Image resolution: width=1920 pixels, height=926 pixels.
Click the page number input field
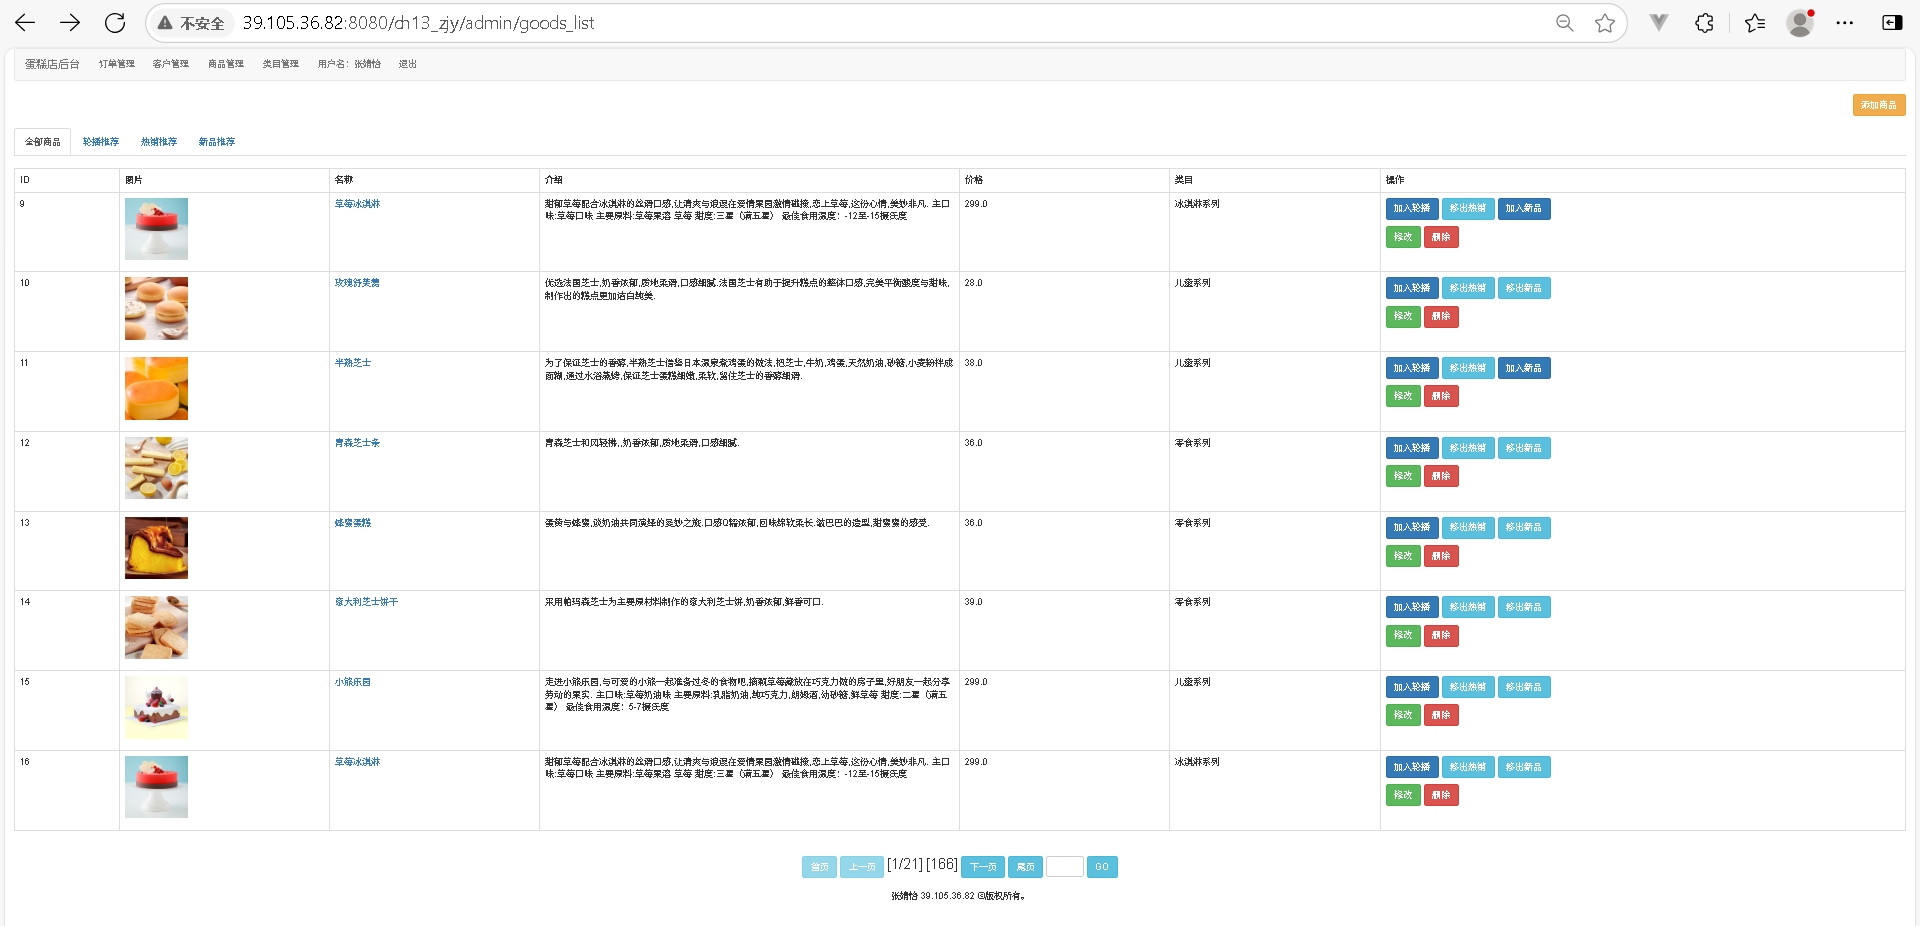[1064, 867]
